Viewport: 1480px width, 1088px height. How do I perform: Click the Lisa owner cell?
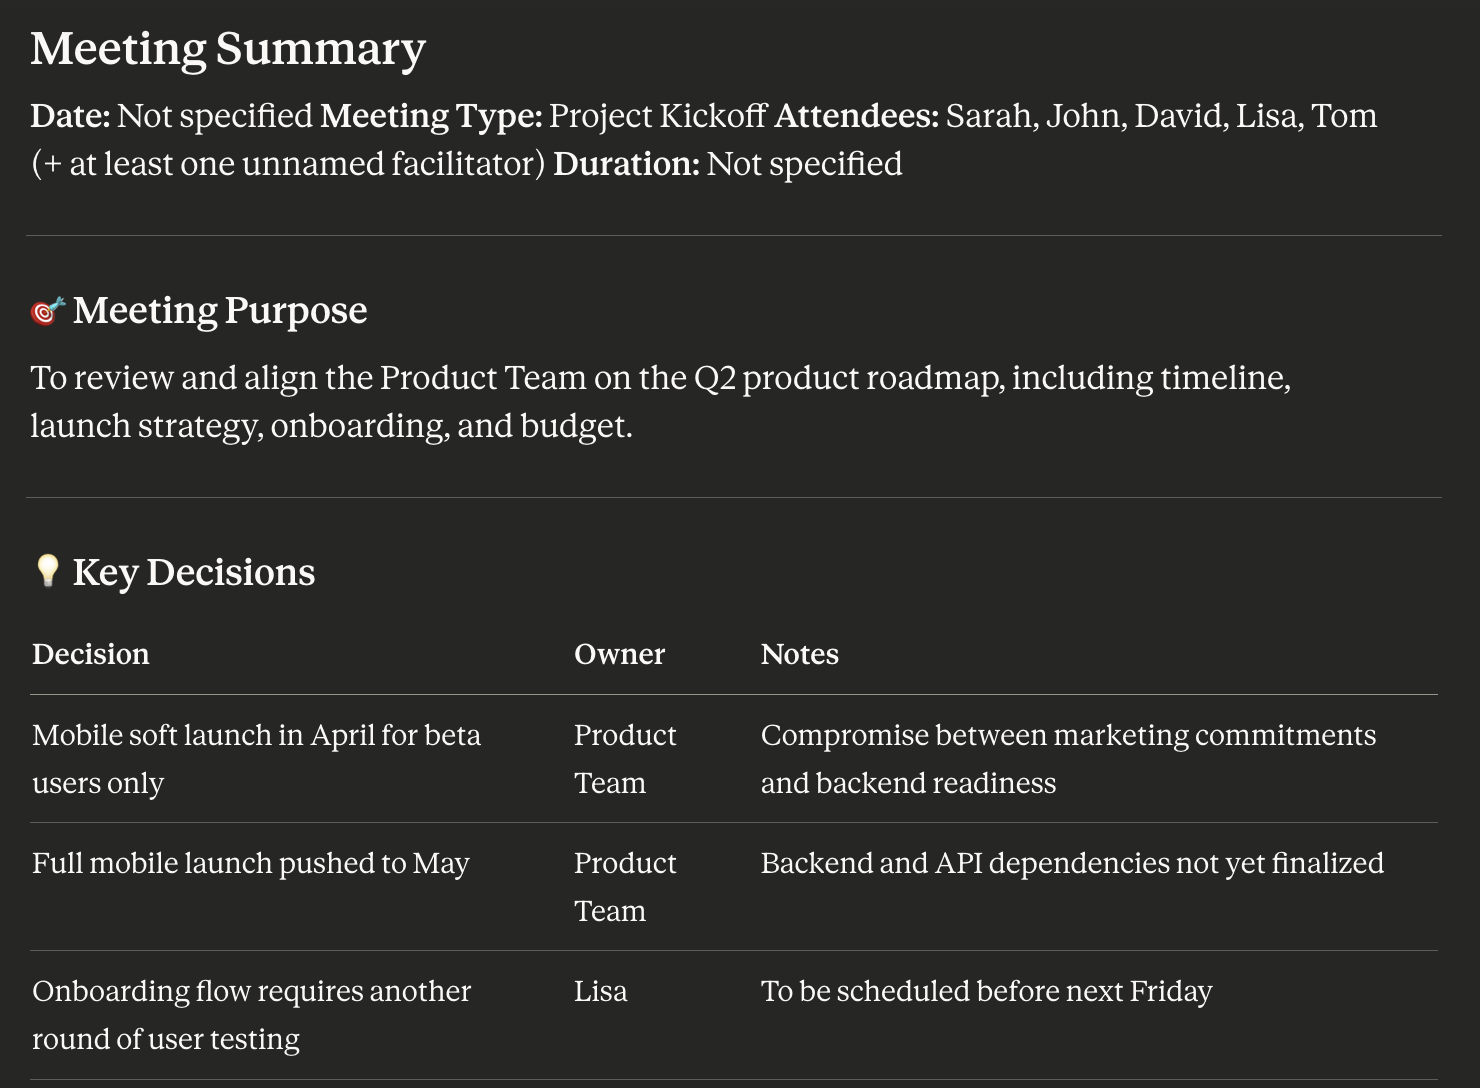coord(601,991)
